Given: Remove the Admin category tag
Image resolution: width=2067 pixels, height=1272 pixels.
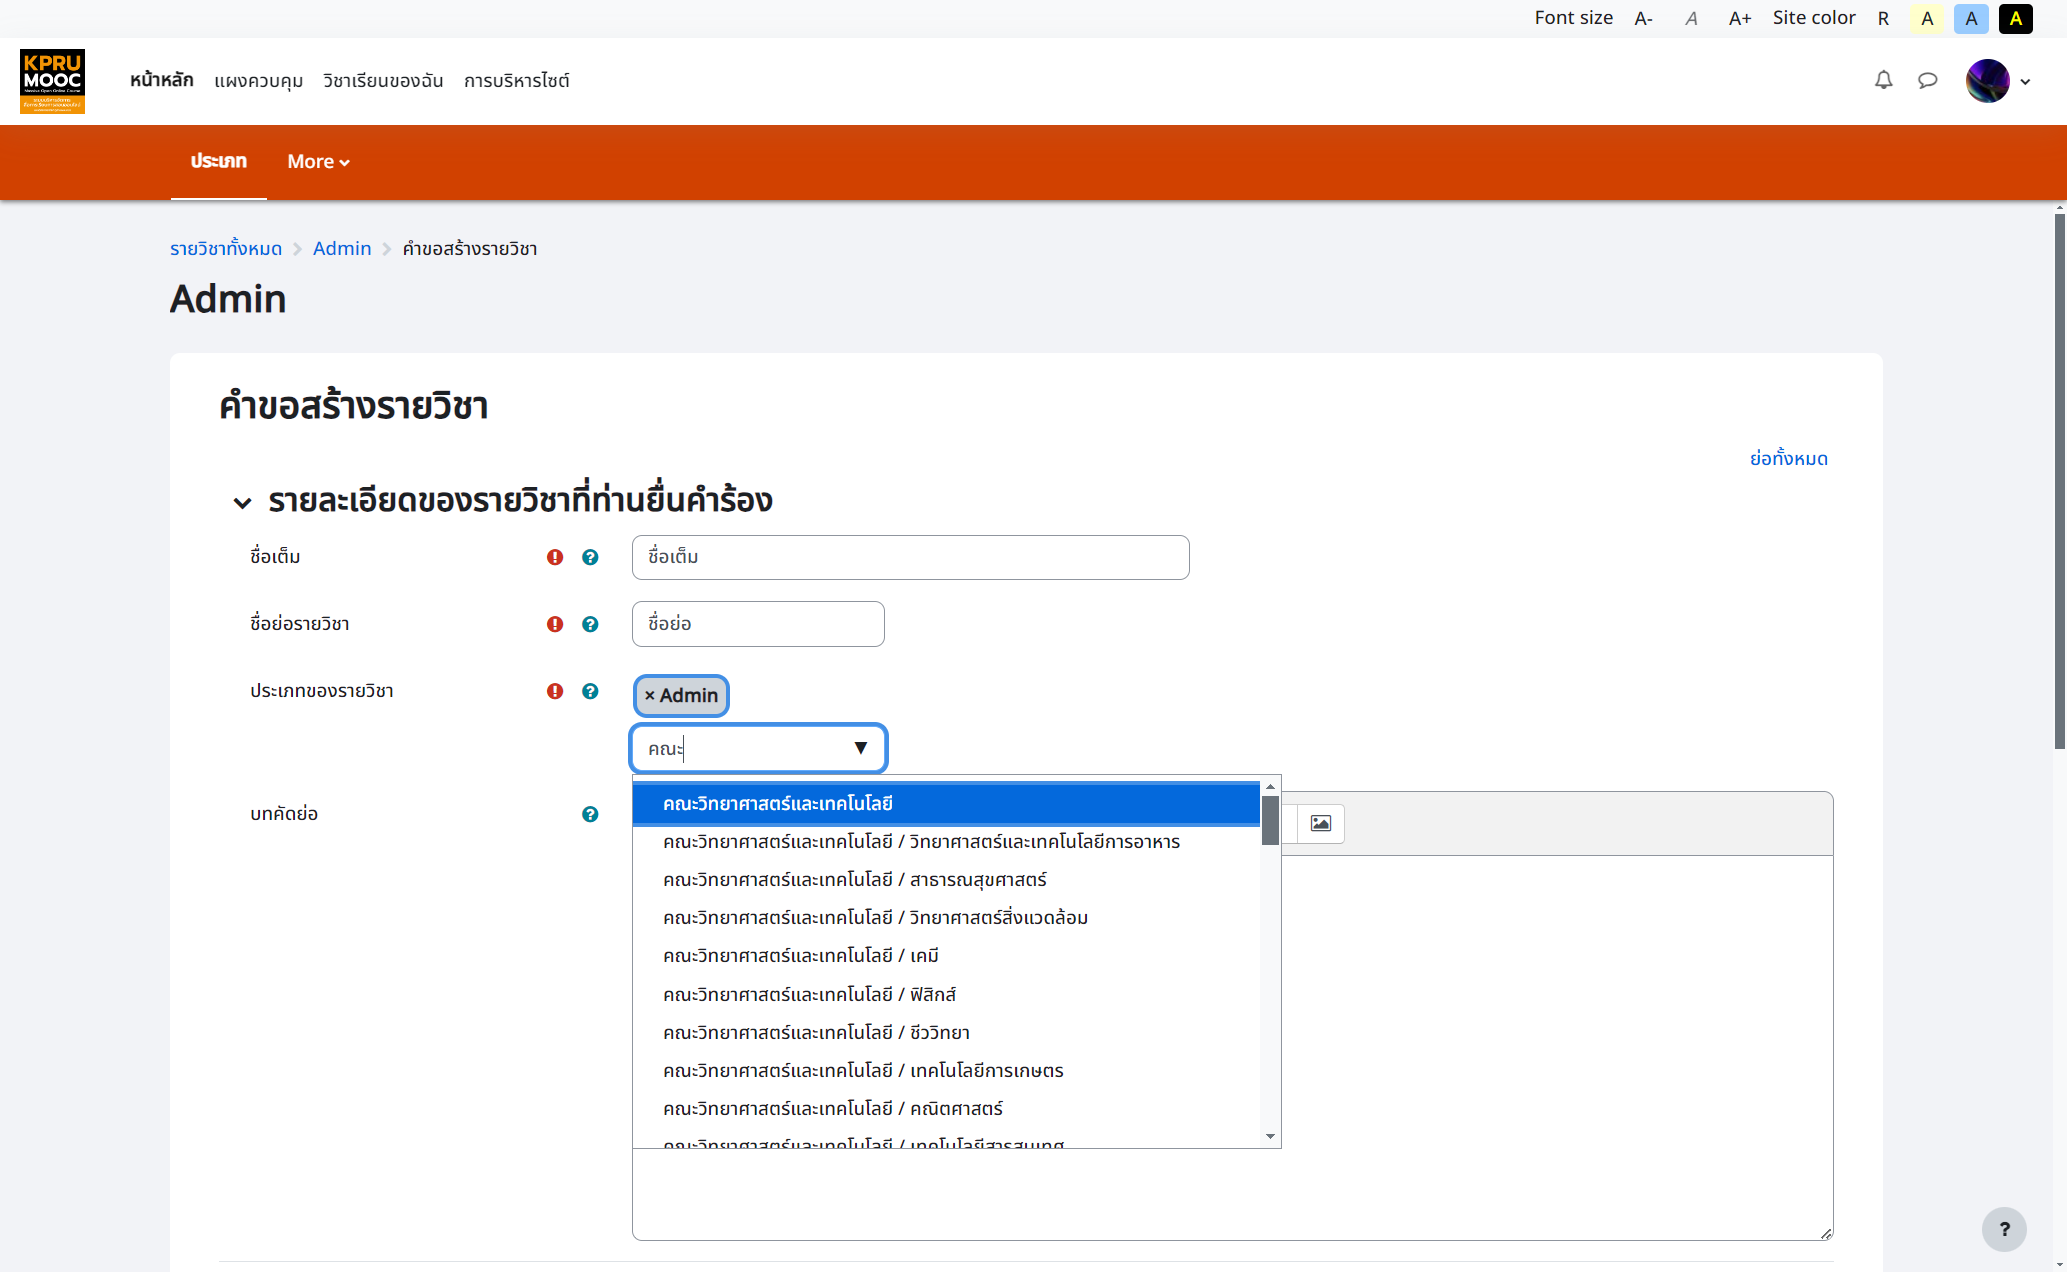Looking at the screenshot, I should click(681, 696).
